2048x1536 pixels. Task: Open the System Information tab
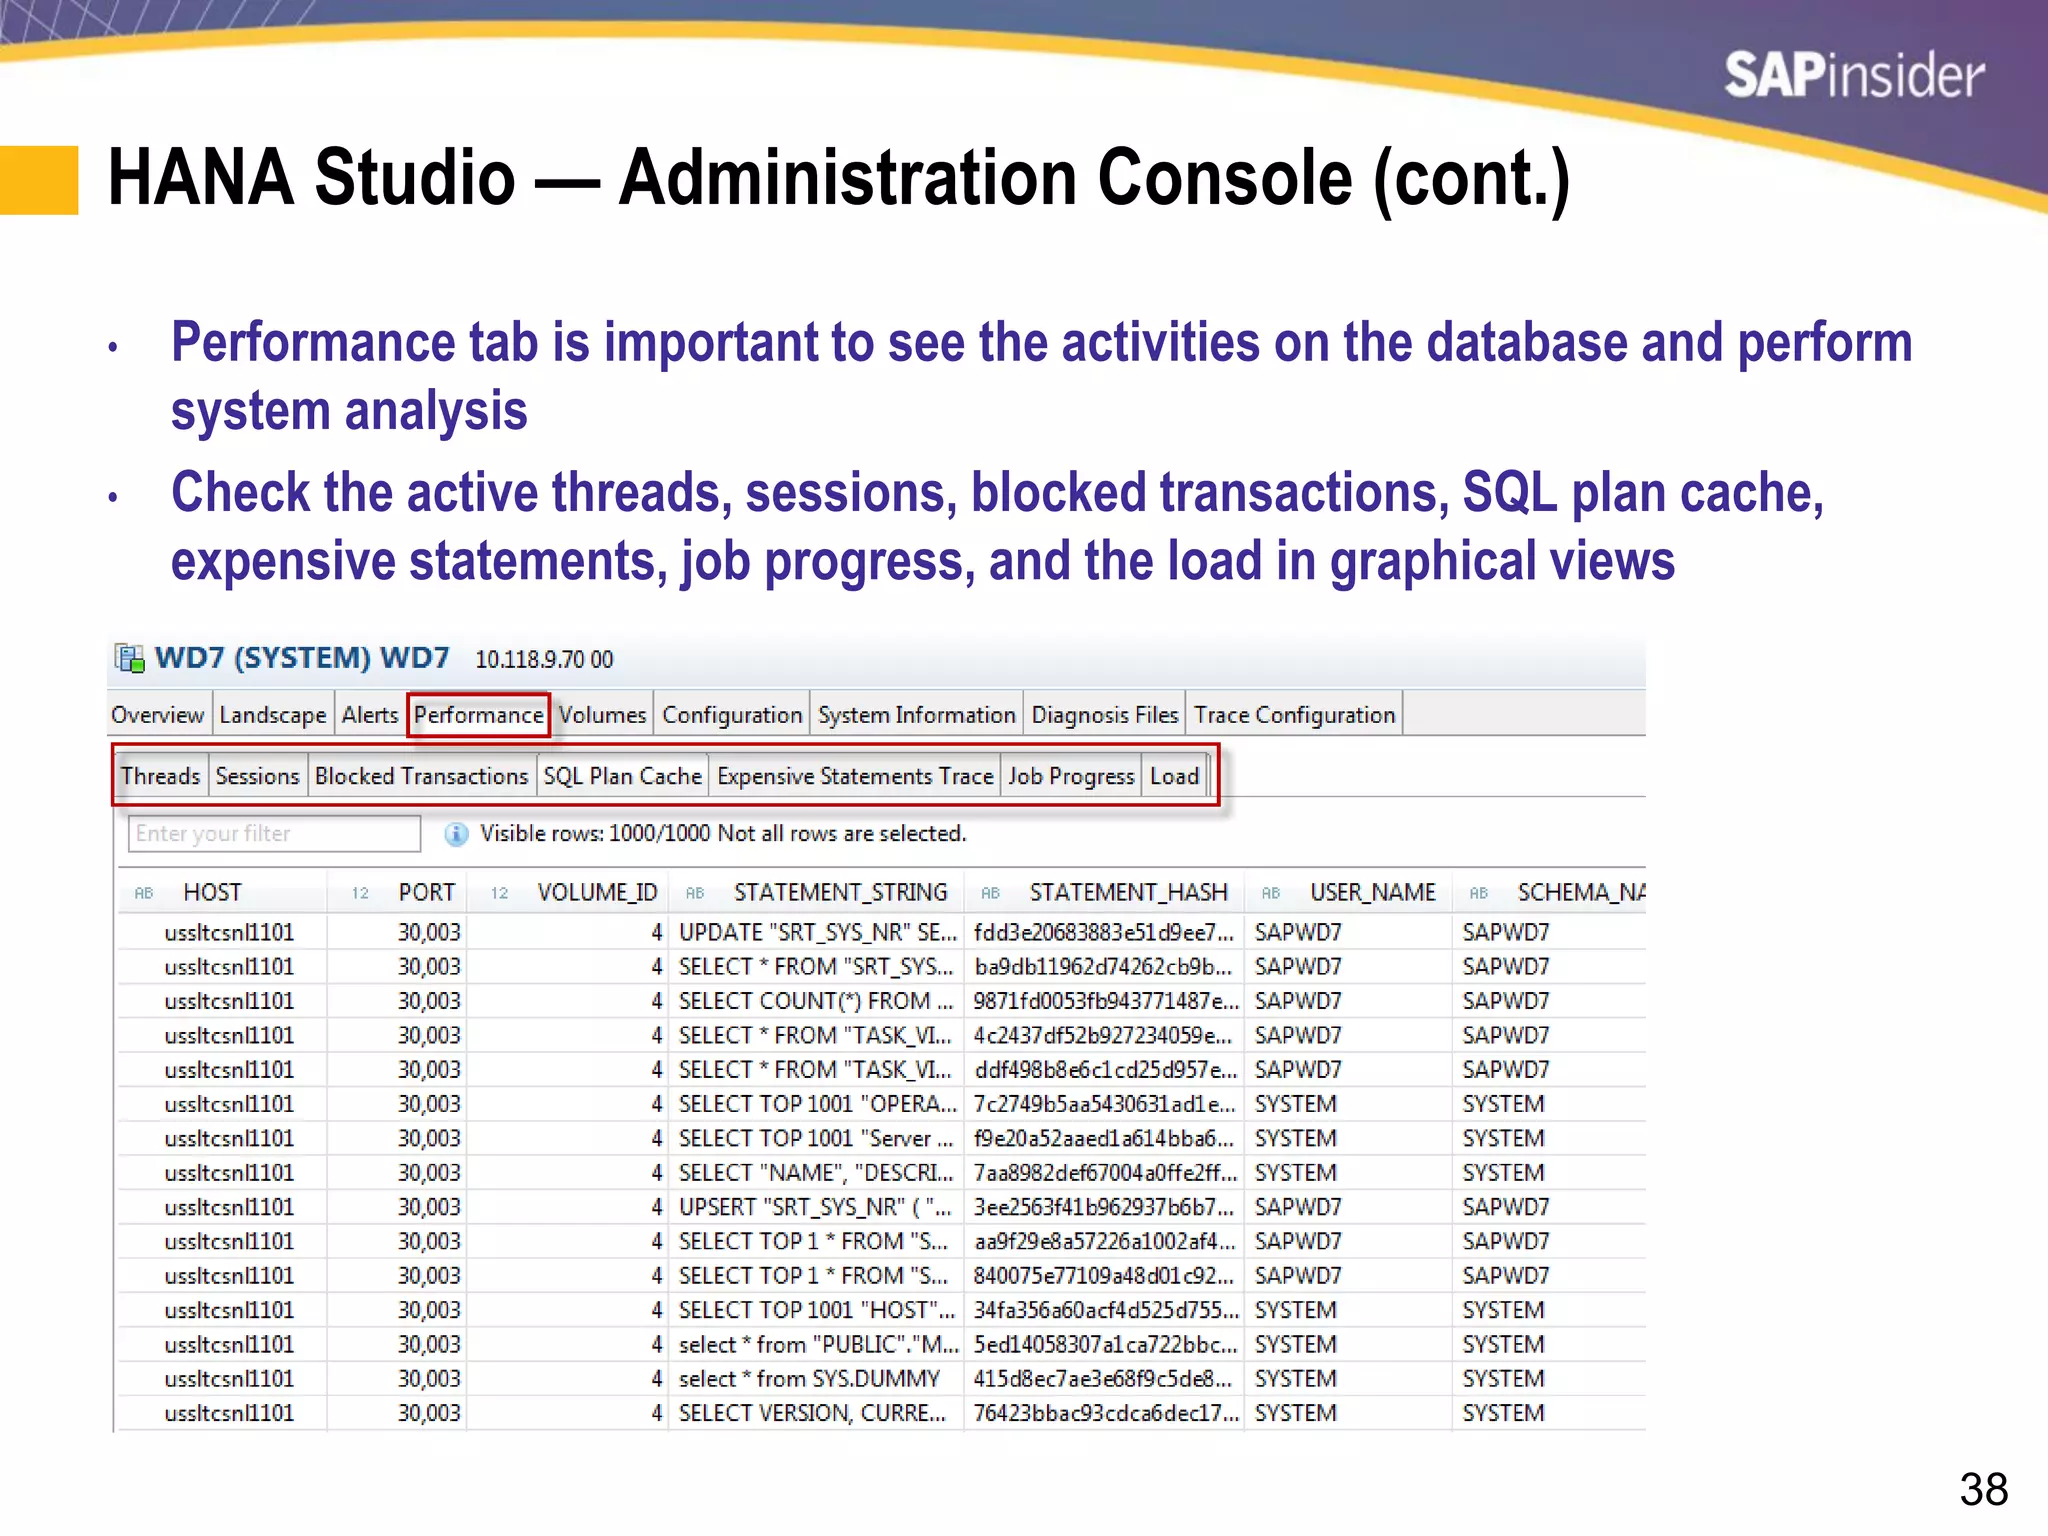click(x=917, y=715)
